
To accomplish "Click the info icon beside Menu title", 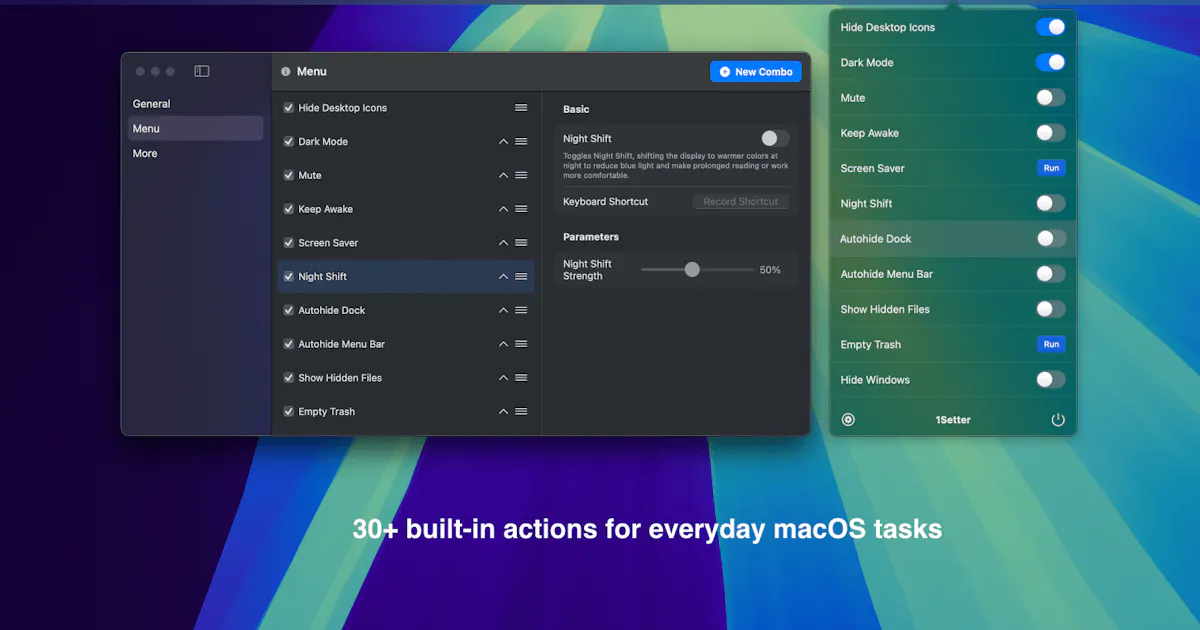I will [x=286, y=72].
